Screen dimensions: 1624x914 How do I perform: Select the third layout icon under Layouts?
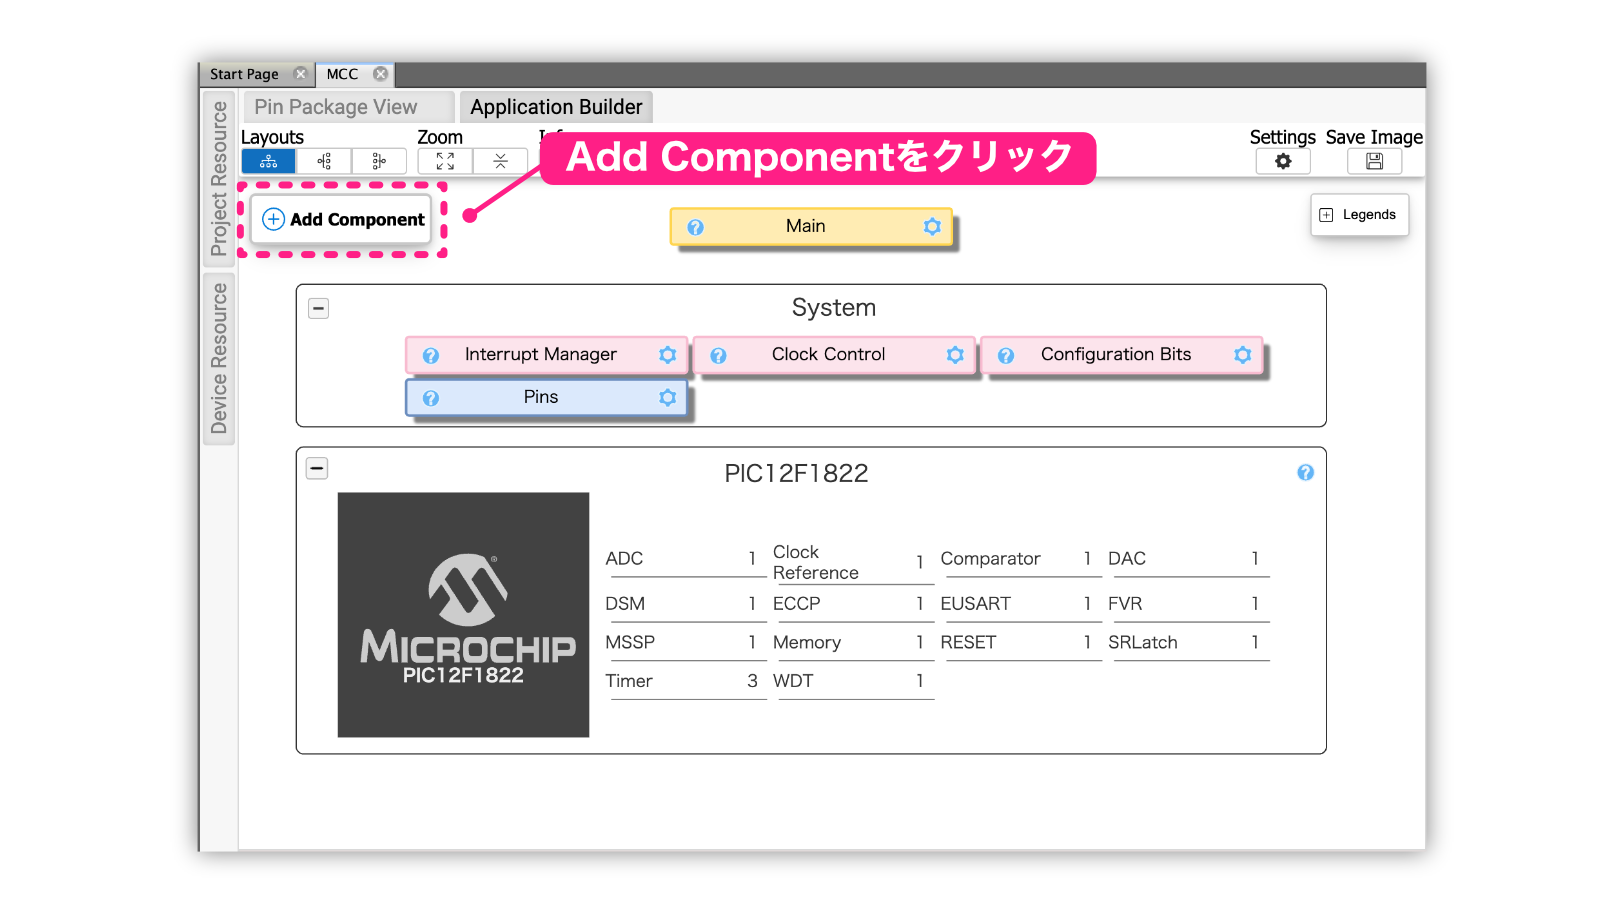pos(379,161)
